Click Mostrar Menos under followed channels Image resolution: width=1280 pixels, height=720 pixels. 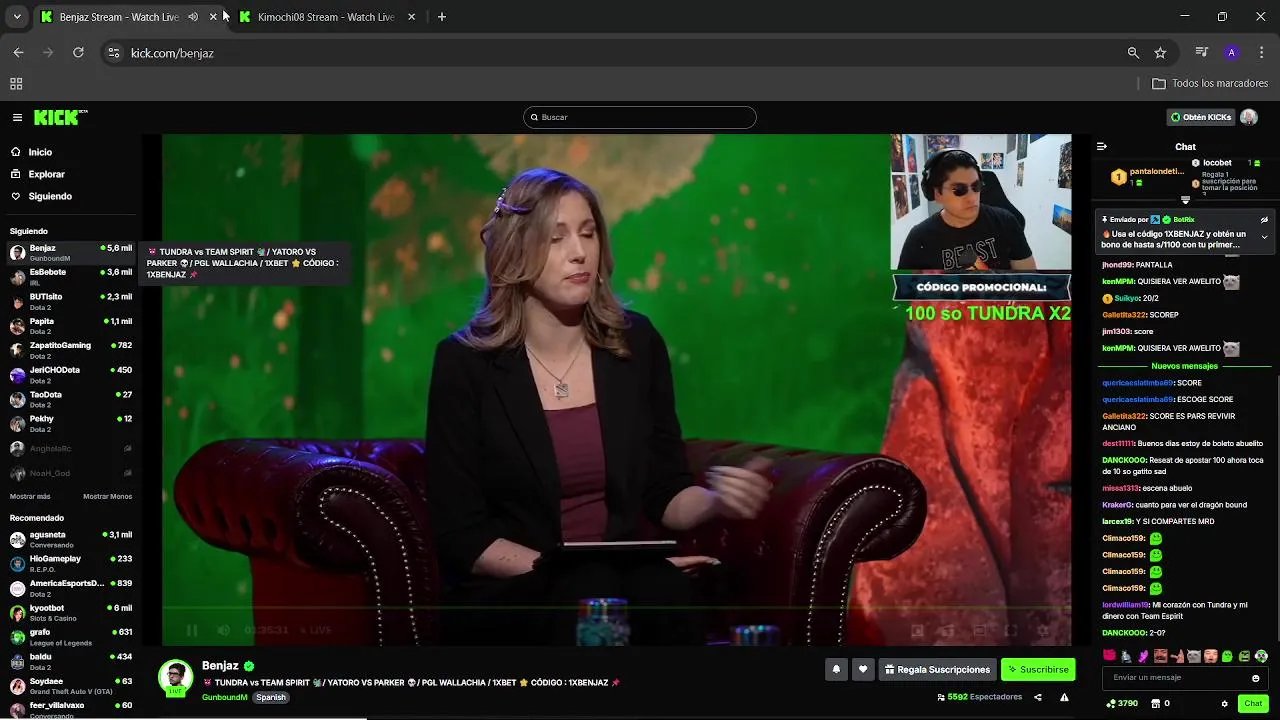click(x=107, y=496)
